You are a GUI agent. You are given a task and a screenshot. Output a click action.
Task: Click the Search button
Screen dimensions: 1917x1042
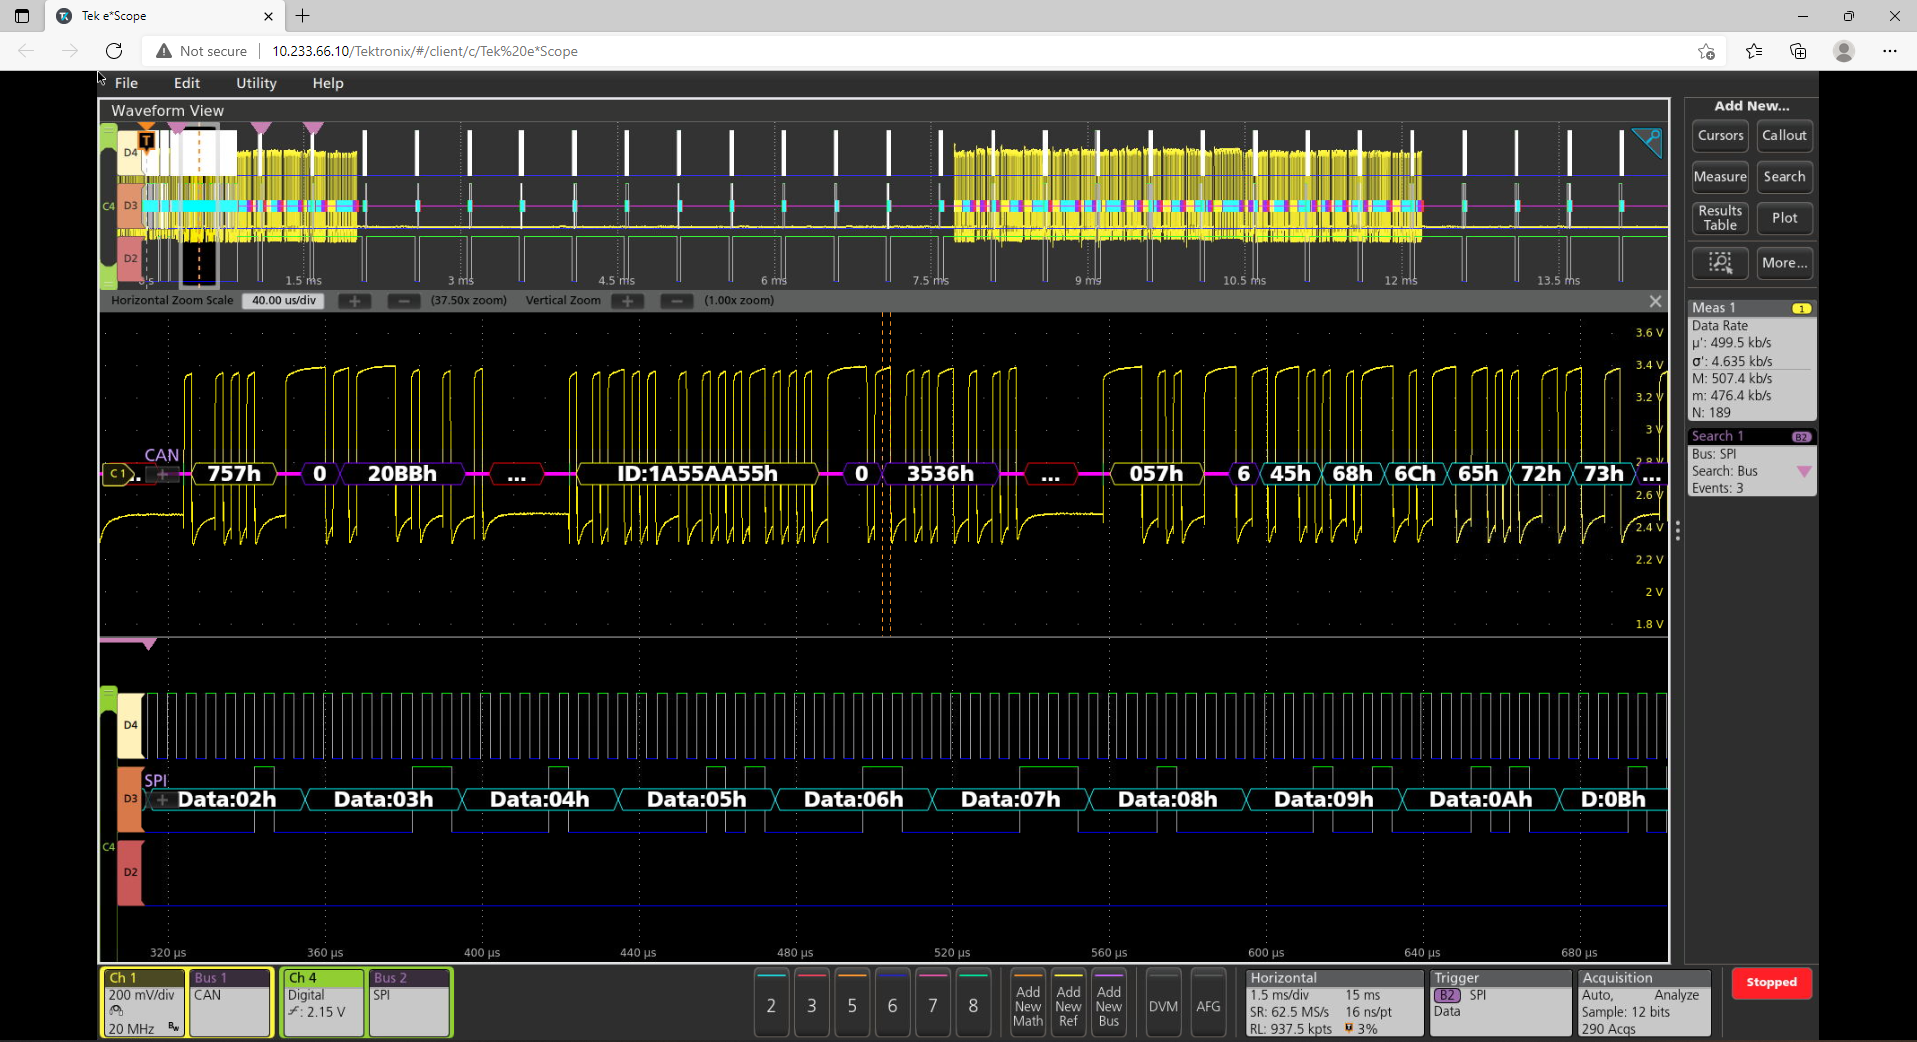coord(1784,177)
